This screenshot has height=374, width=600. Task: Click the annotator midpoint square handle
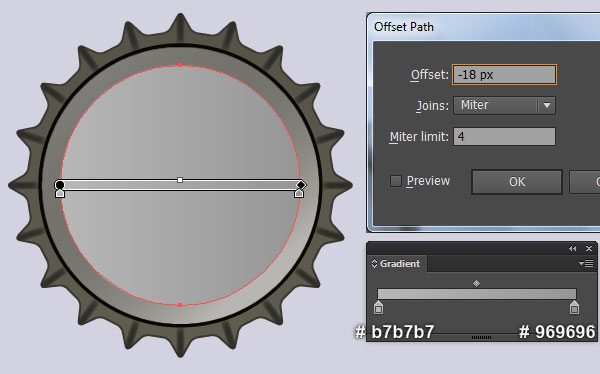click(180, 180)
